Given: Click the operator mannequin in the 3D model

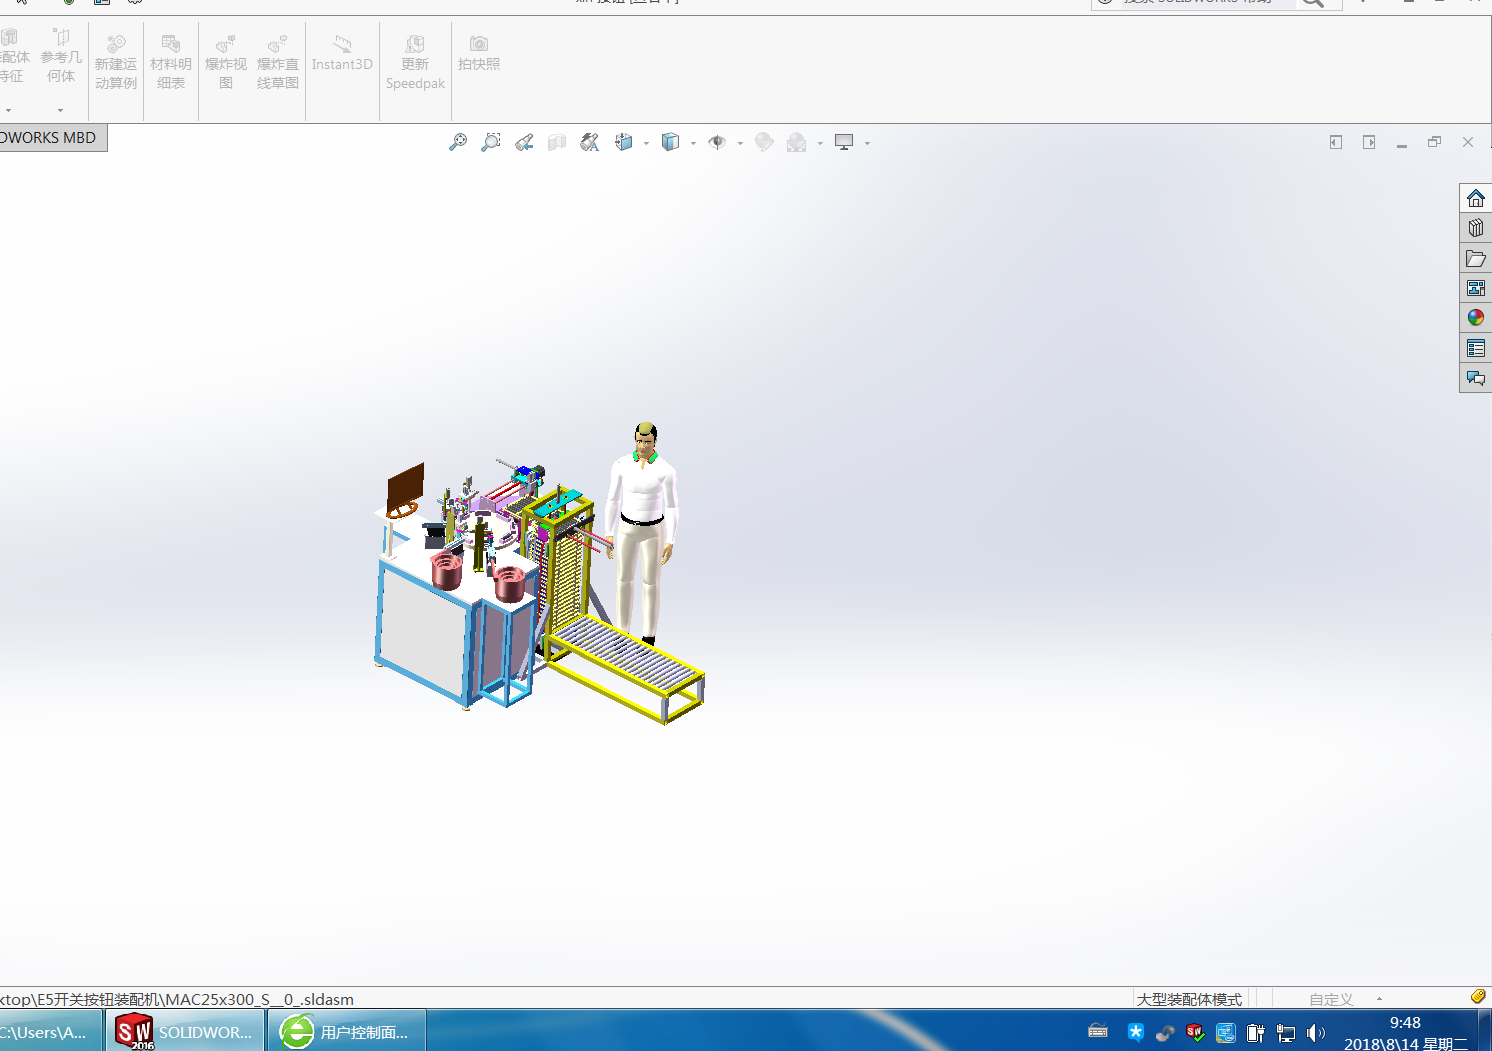Looking at the screenshot, I should 643,532.
